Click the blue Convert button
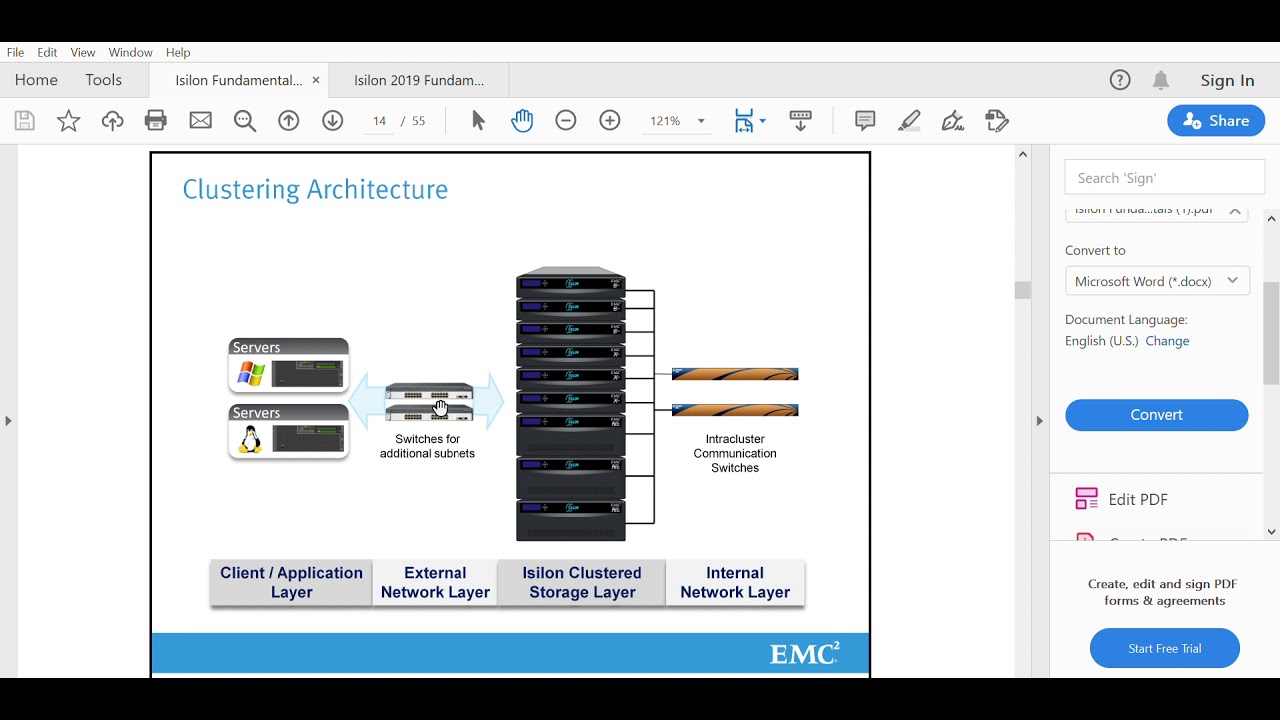The image size is (1280, 720). pyautogui.click(x=1157, y=415)
